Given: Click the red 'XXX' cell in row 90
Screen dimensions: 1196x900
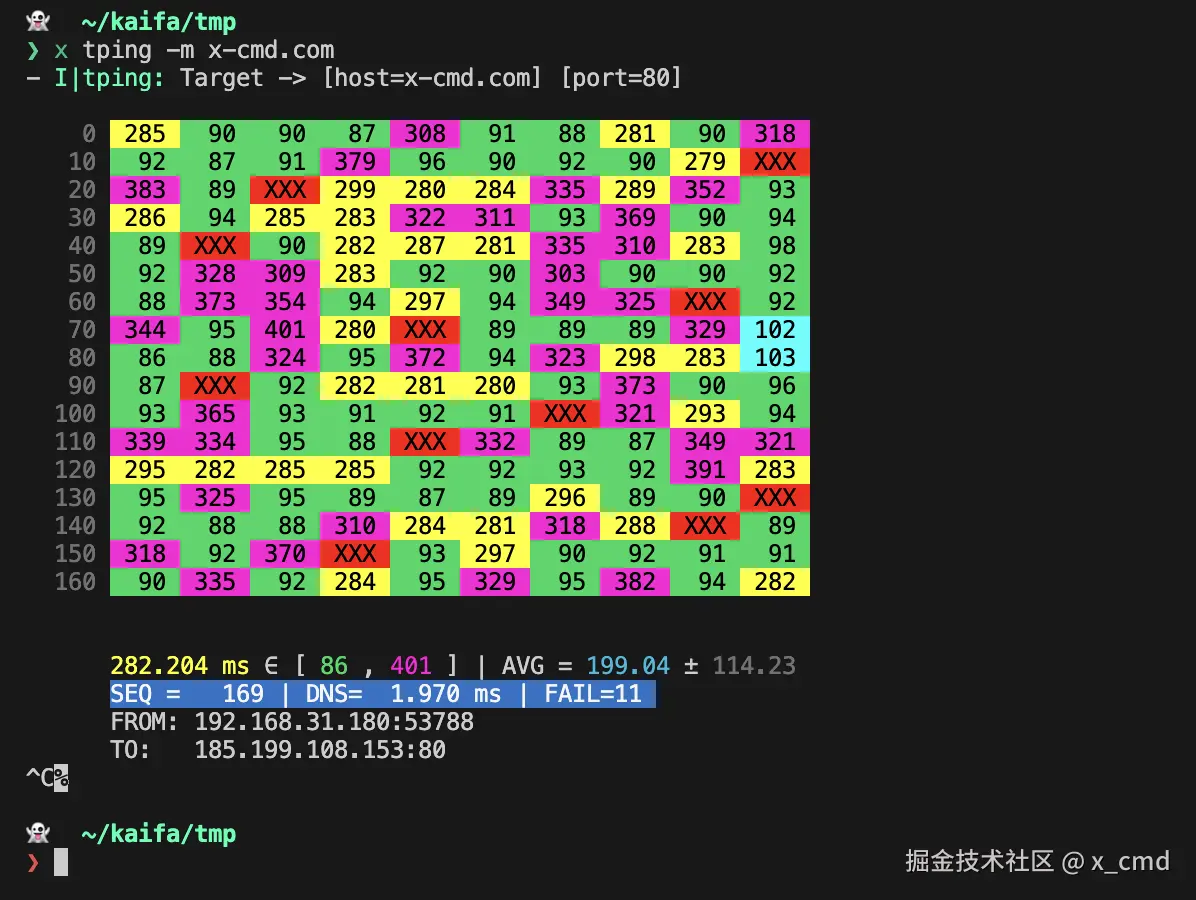Looking at the screenshot, I should coord(215,386).
